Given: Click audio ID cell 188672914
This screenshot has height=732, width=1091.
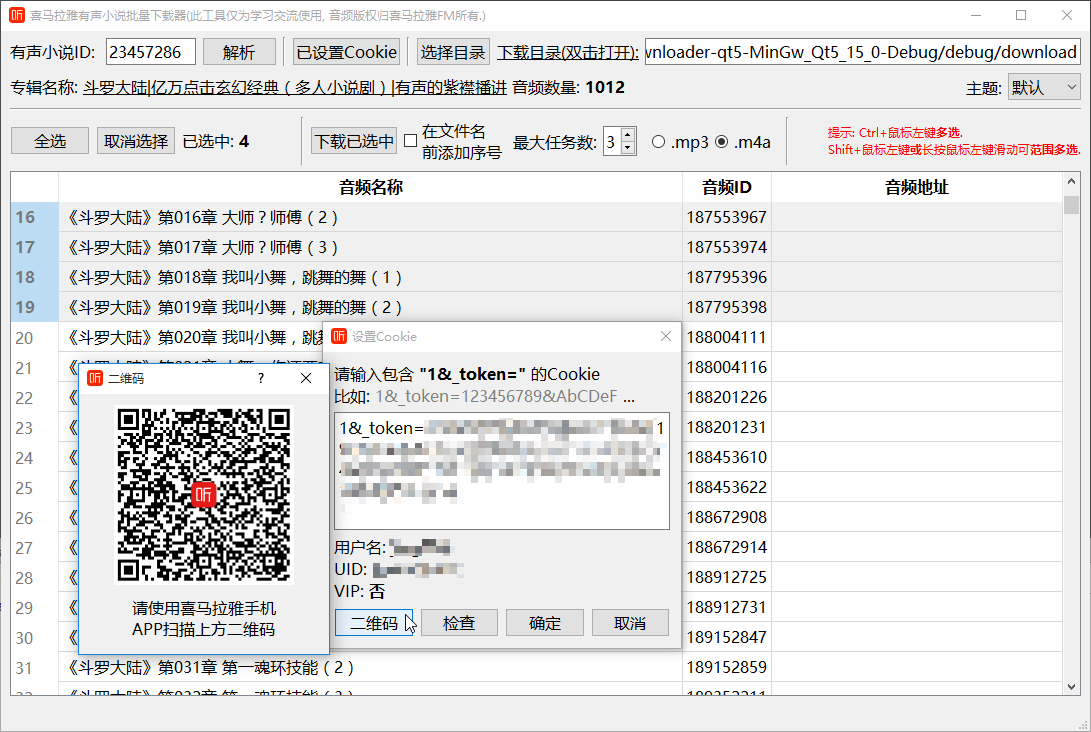Looking at the screenshot, I should click(x=726, y=548).
